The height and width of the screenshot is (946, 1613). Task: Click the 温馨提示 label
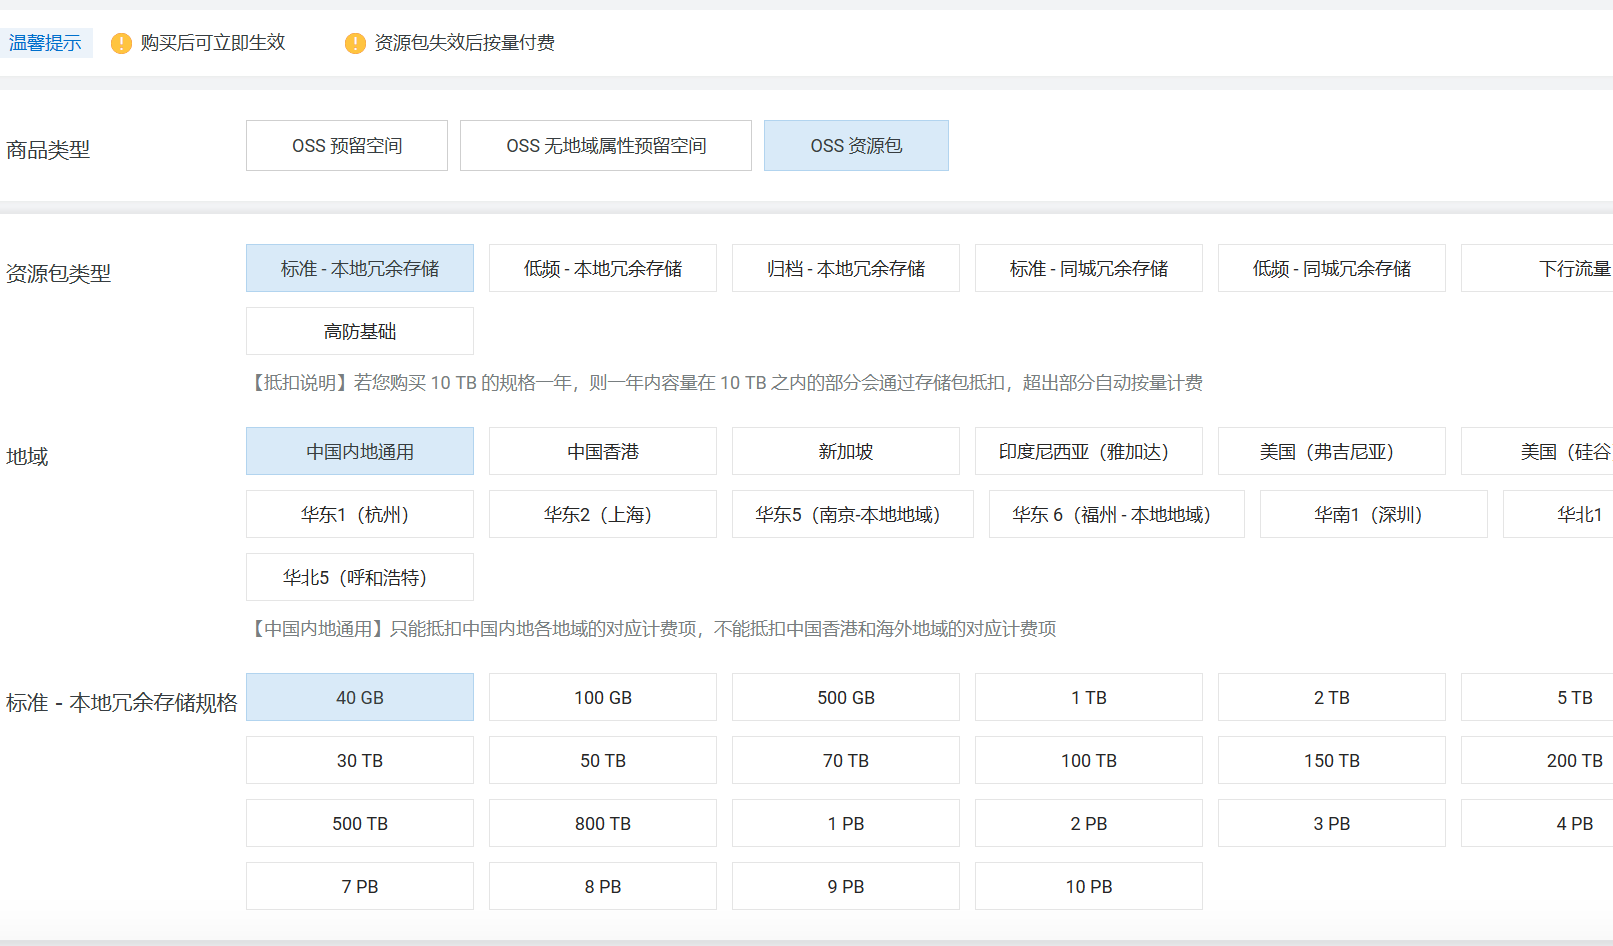[x=45, y=43]
